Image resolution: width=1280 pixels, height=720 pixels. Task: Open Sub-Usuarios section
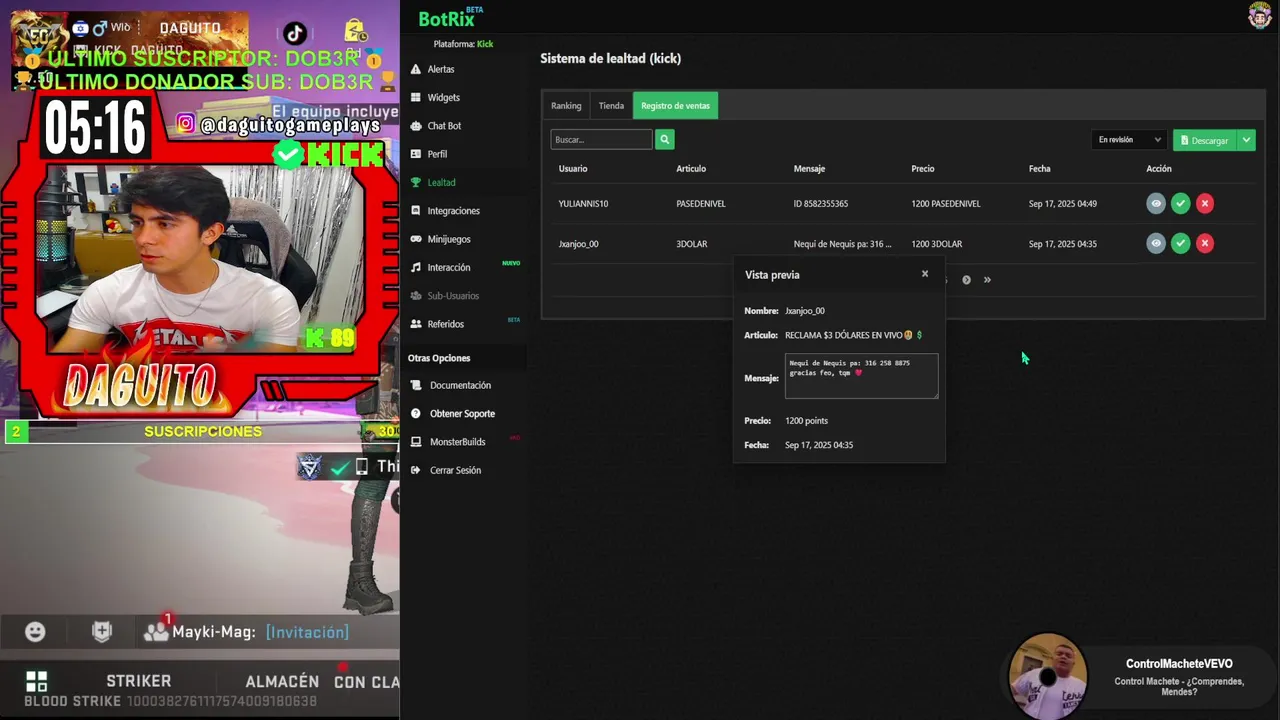pos(453,296)
